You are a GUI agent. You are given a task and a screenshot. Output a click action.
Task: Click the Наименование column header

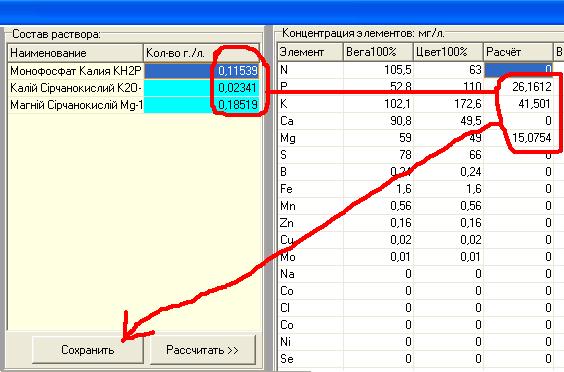coord(76,53)
